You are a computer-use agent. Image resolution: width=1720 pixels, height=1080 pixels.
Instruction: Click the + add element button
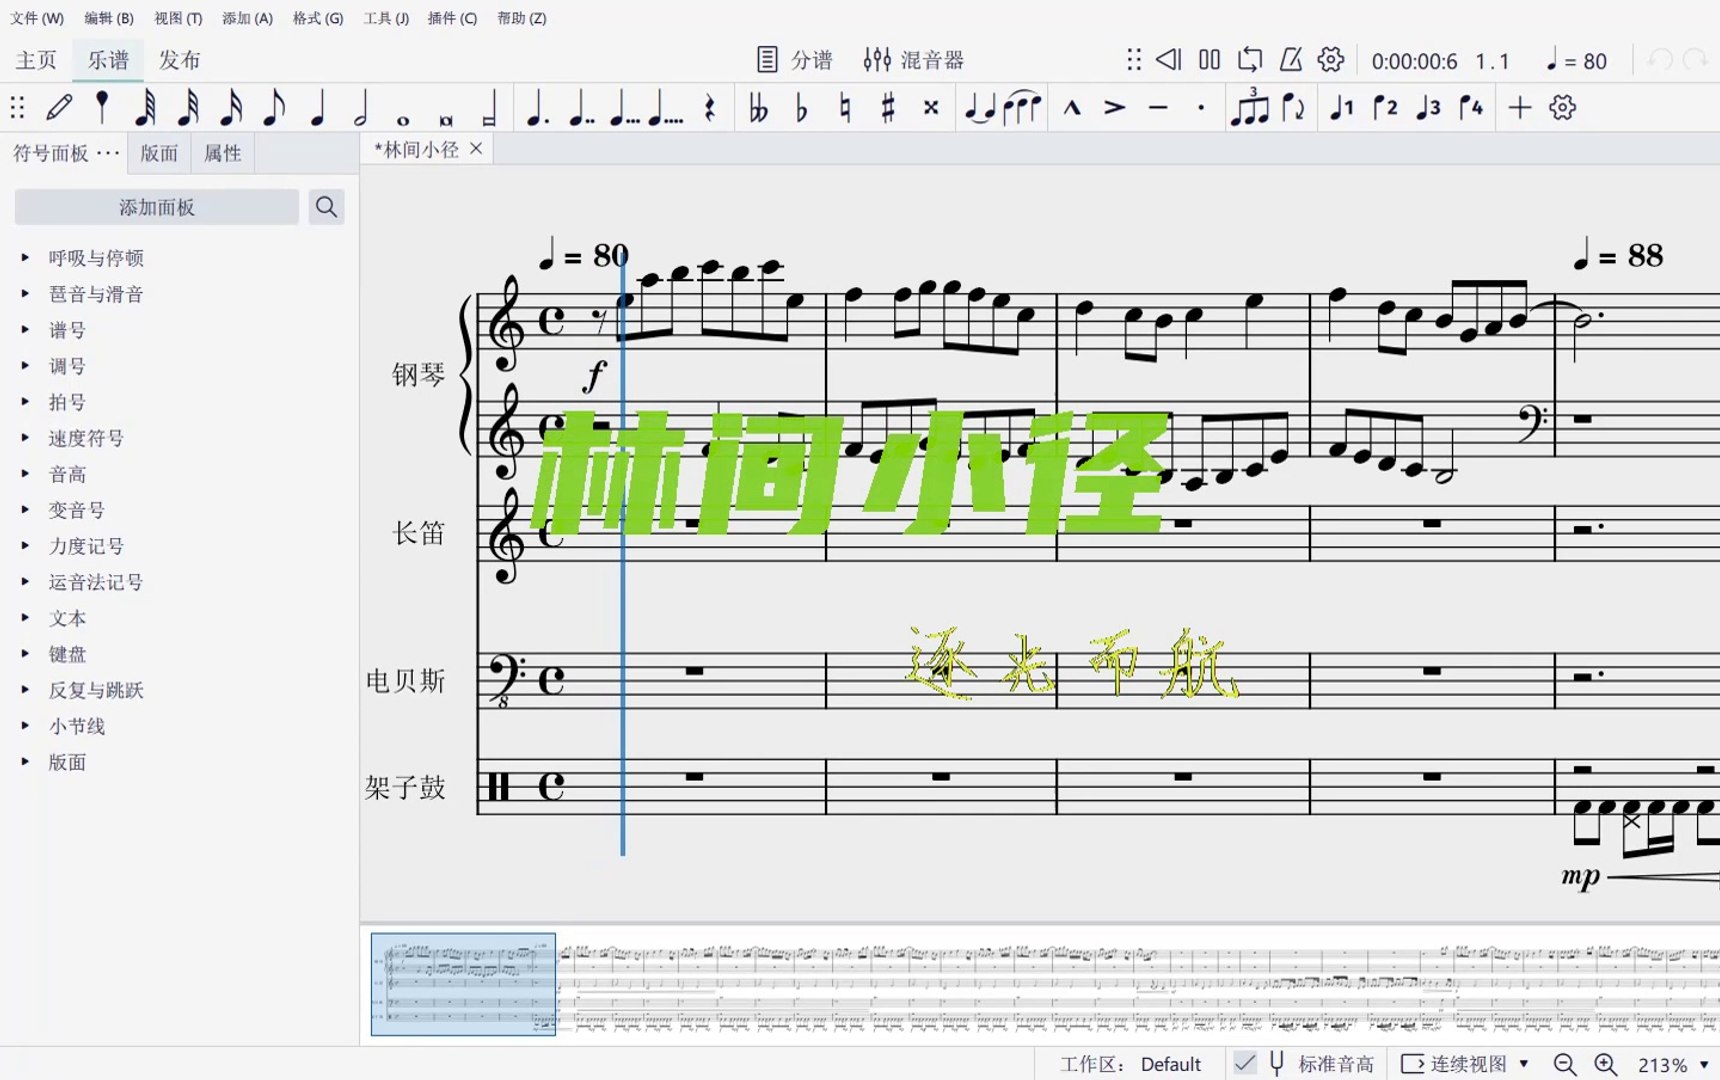click(x=1519, y=107)
